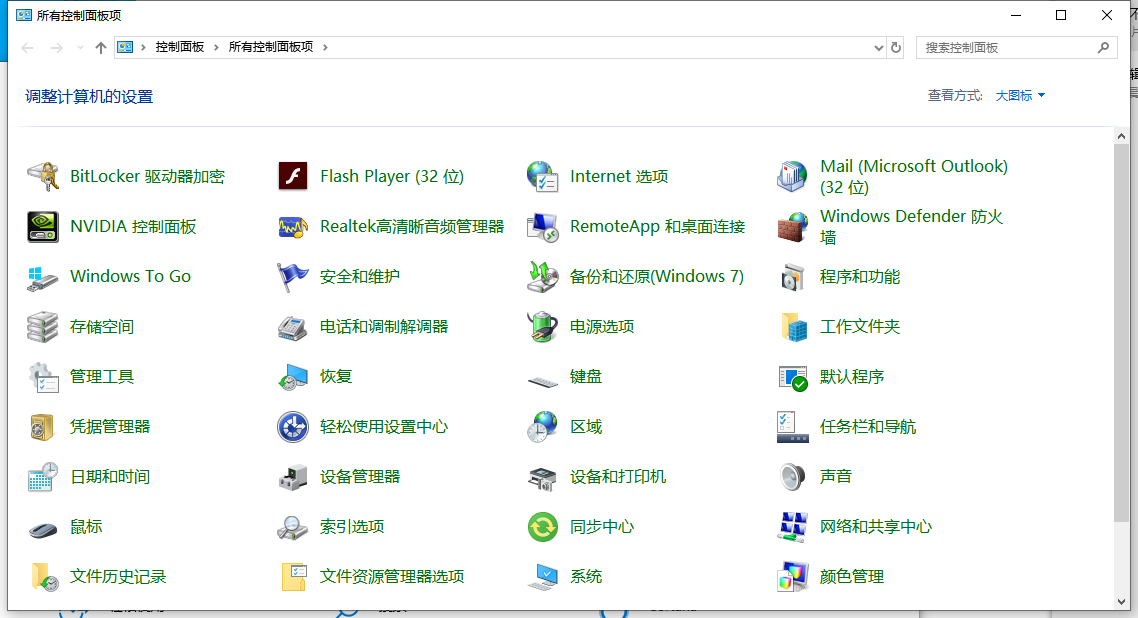Click the 颜色管理 icon

click(793, 577)
